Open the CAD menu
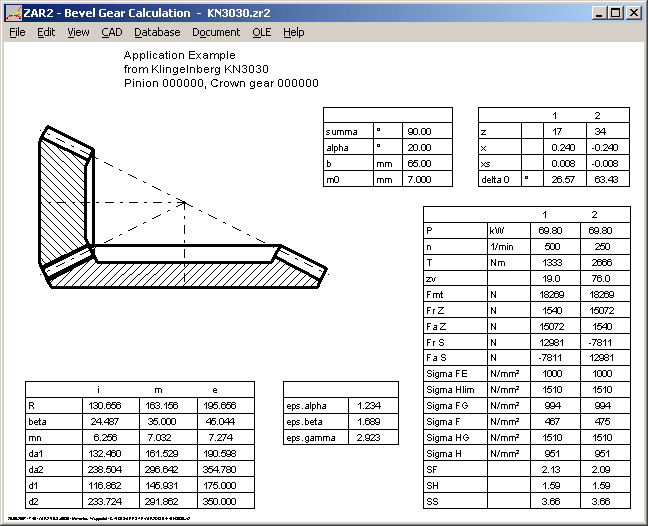 pyautogui.click(x=112, y=32)
